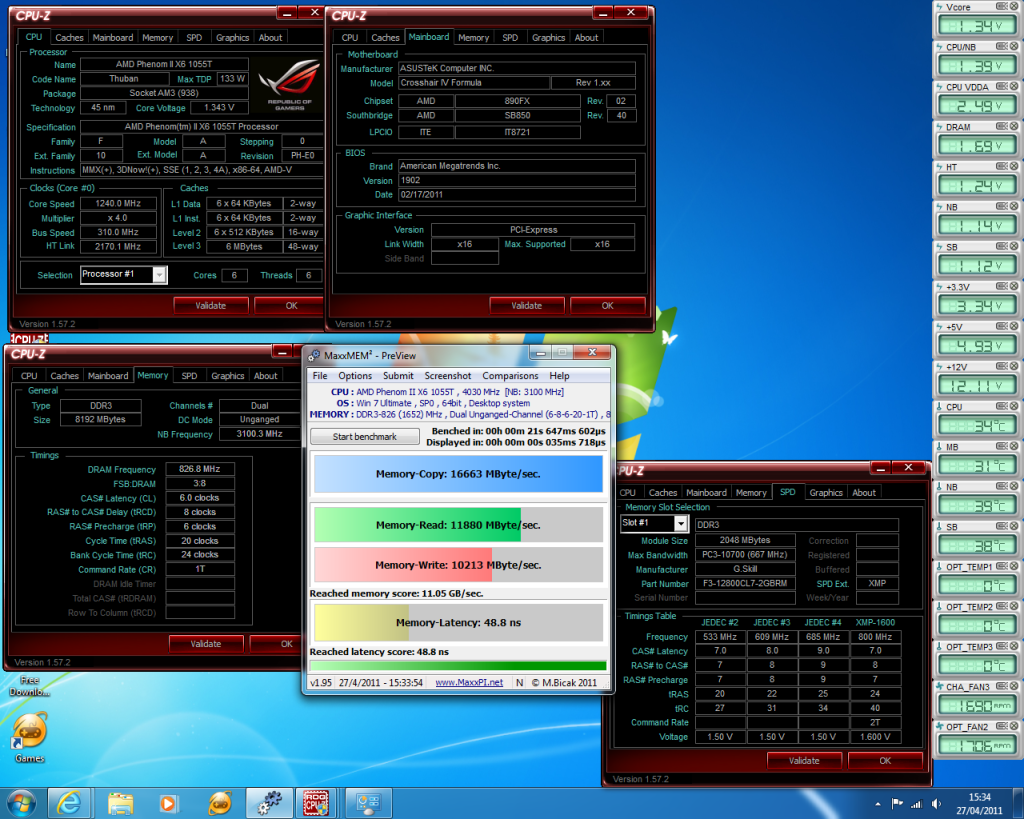The image size is (1024, 819).
Task: Open Graphics tab in Mainboard CPU-Z window
Action: point(549,37)
